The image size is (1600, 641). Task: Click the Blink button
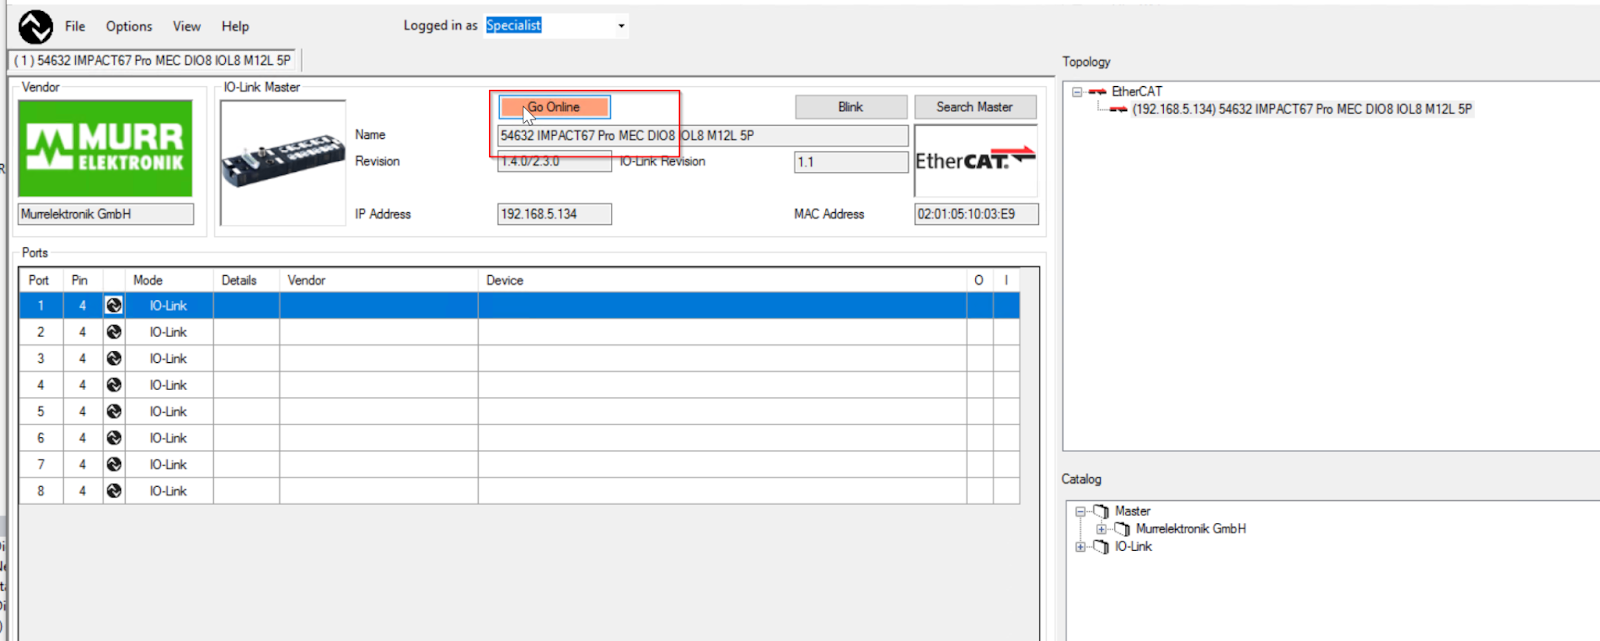[851, 107]
